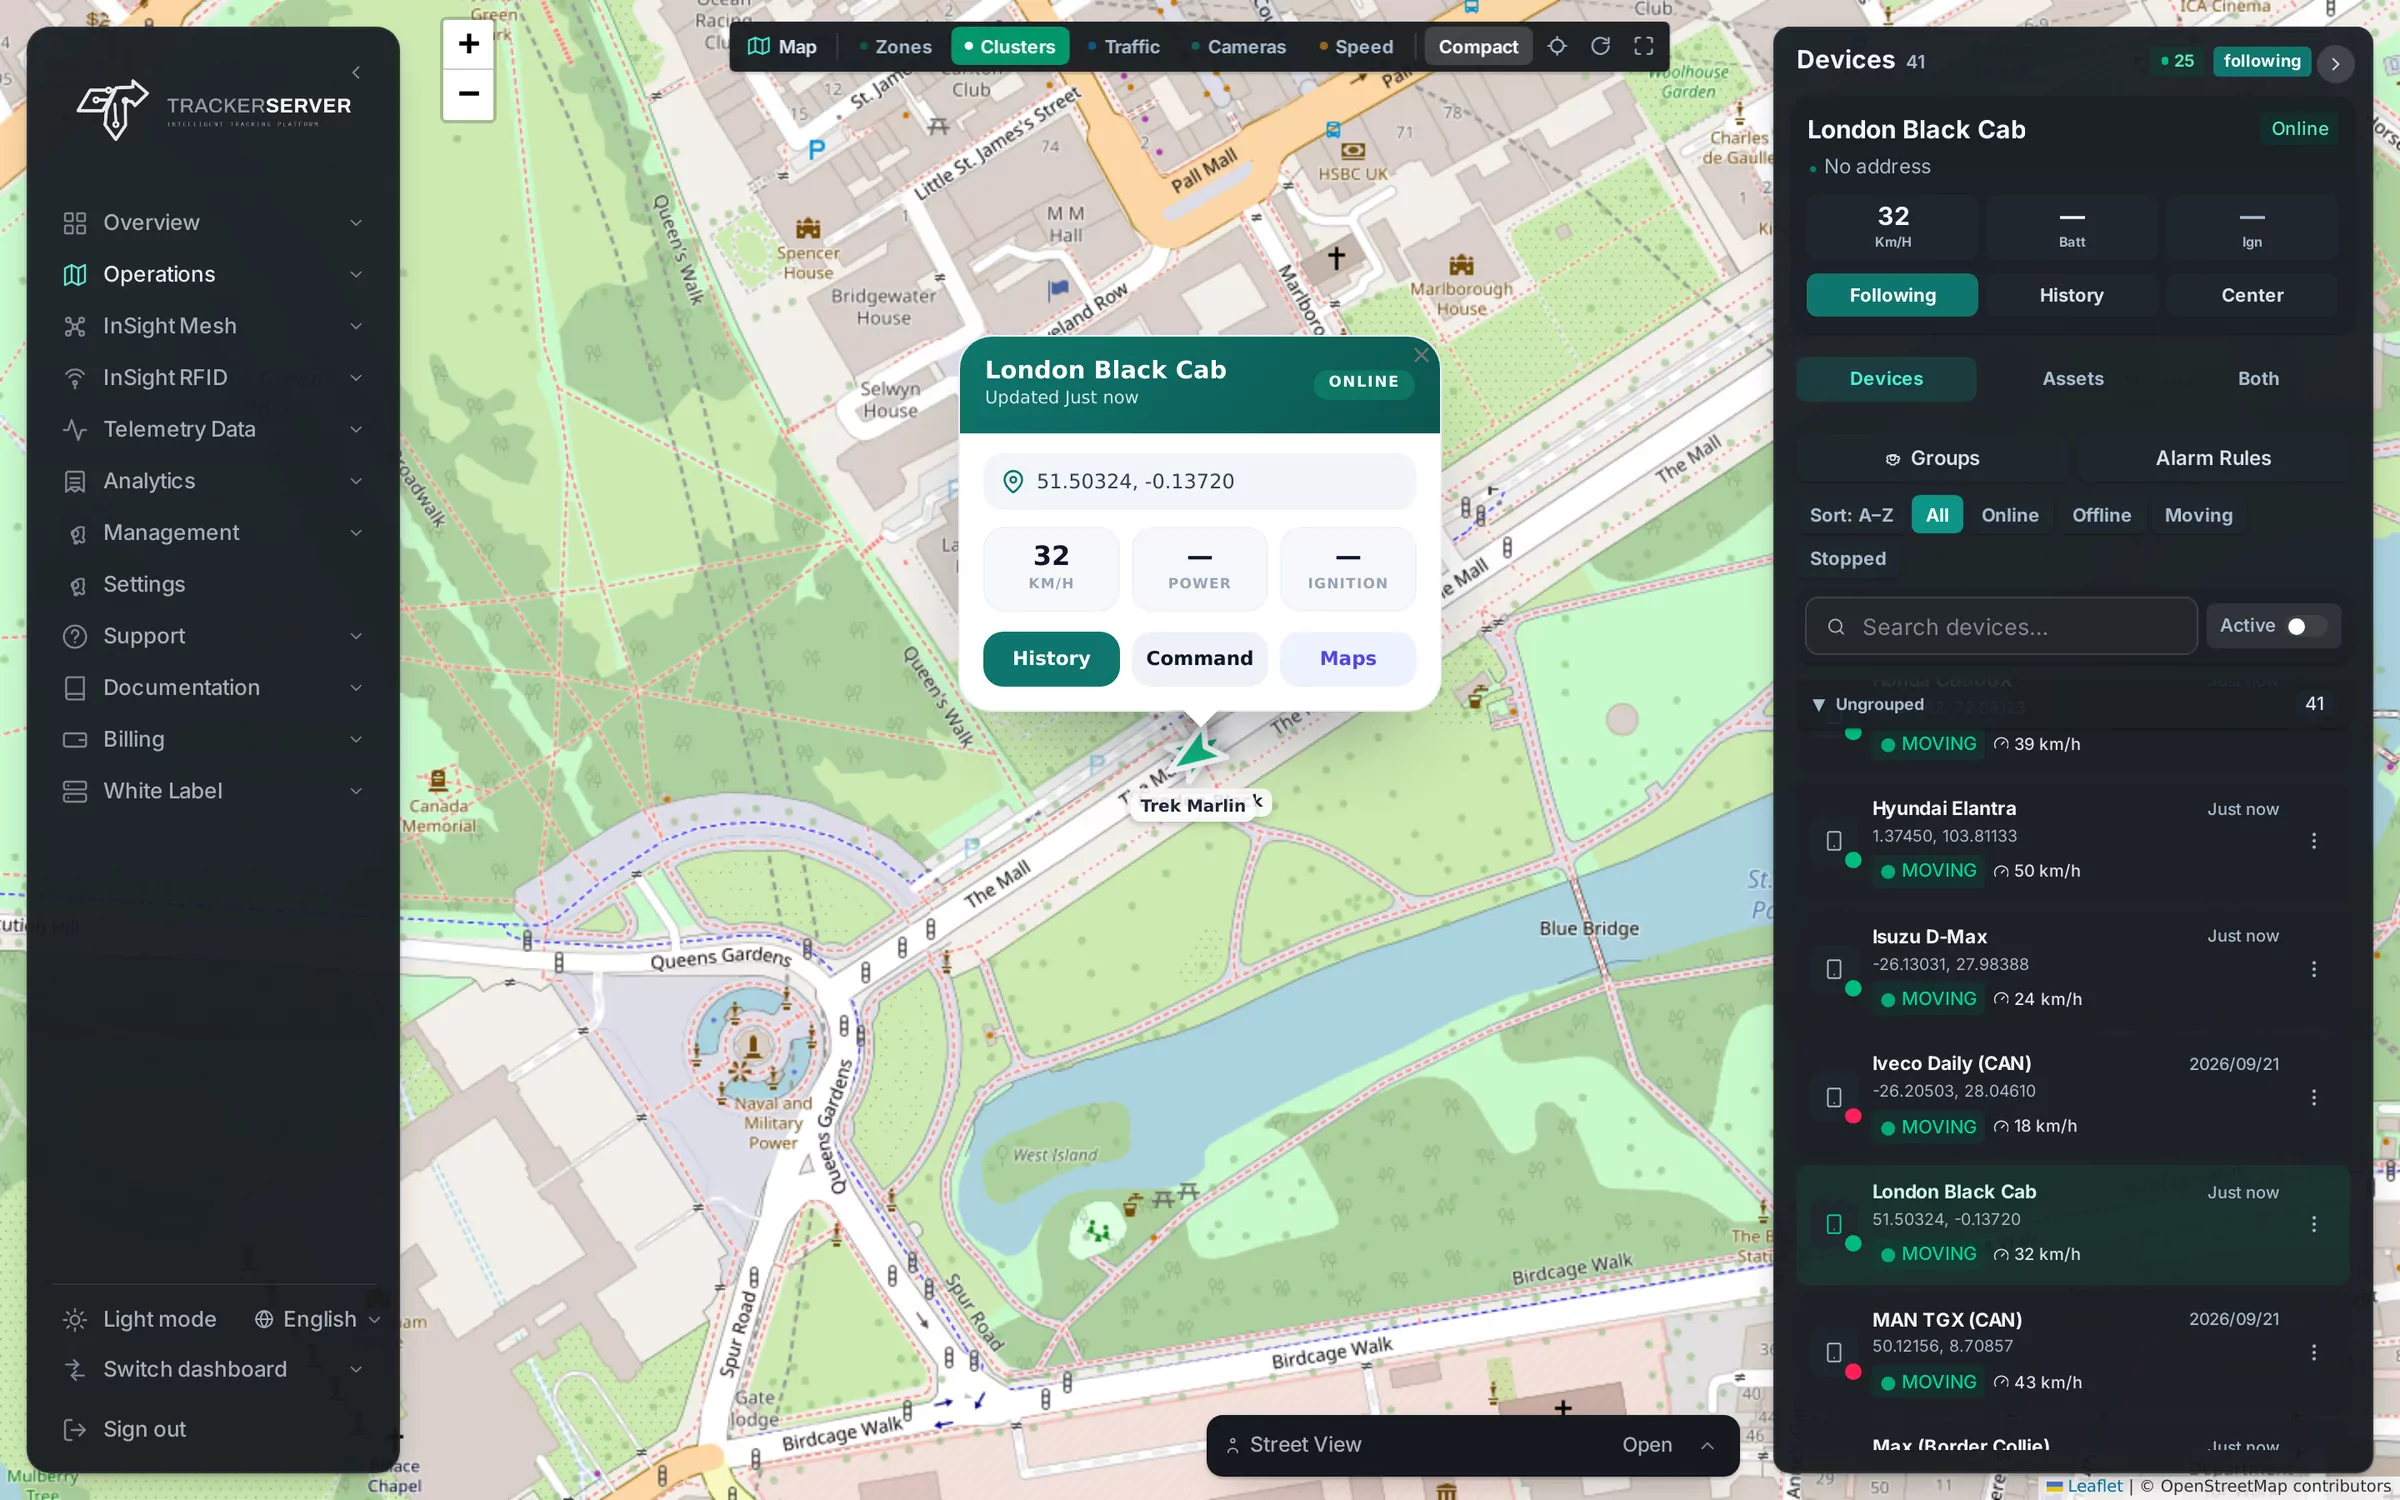Image resolution: width=2400 pixels, height=1500 pixels.
Task: Open the Map view button in toolbar
Action: click(783, 47)
